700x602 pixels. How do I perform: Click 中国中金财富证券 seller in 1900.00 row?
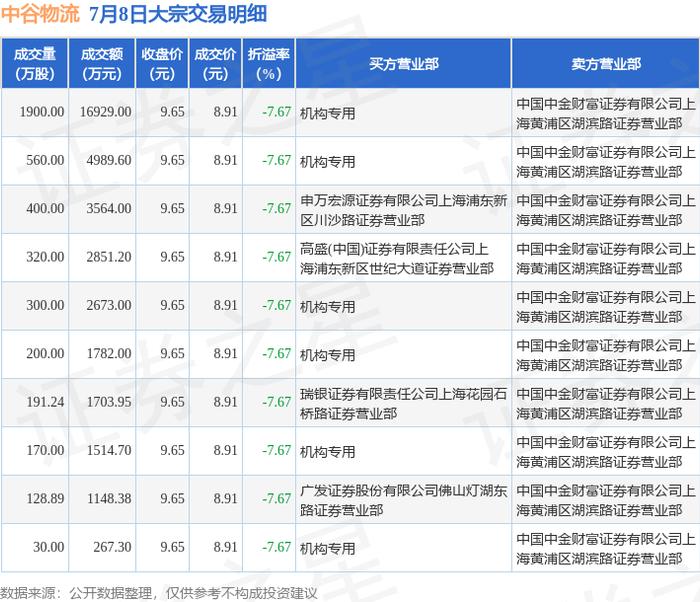point(606,113)
